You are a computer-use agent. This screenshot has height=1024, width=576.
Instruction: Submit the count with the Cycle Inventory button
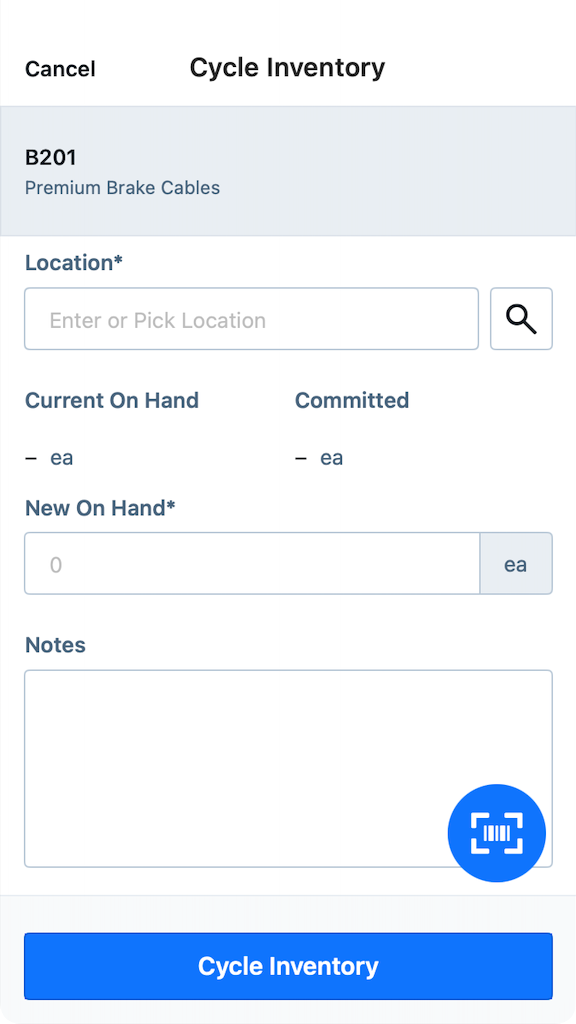(x=288, y=966)
